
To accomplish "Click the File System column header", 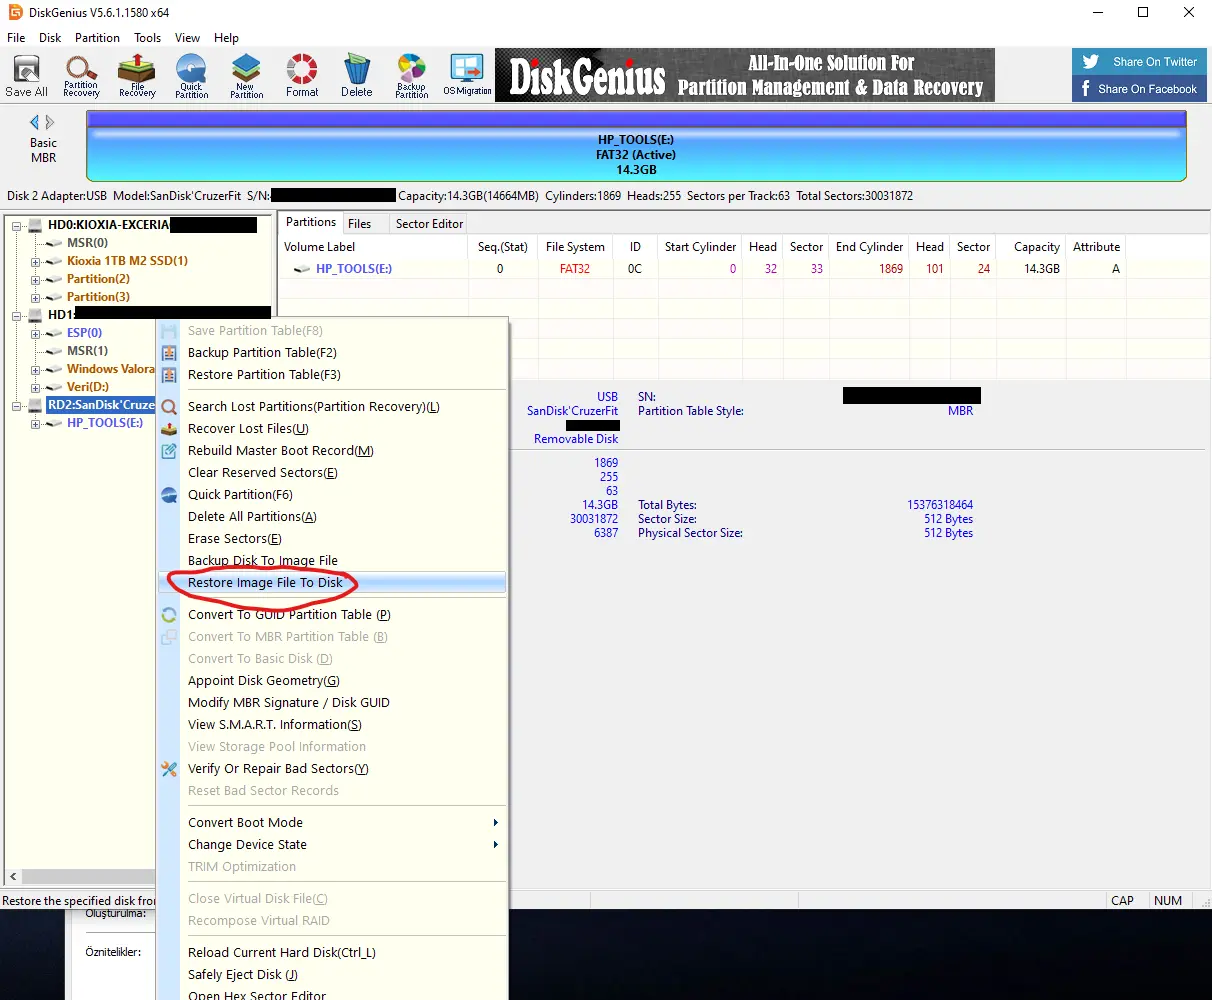I will 575,247.
